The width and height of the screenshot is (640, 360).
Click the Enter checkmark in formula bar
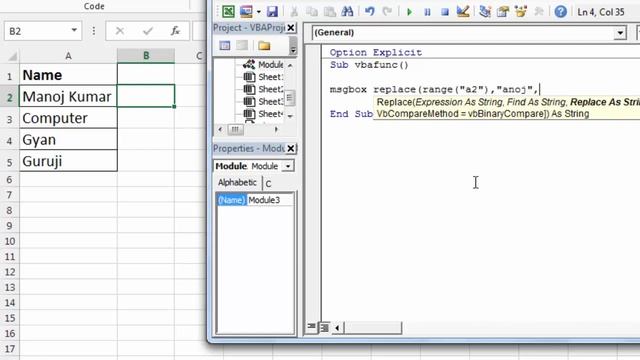click(148, 31)
